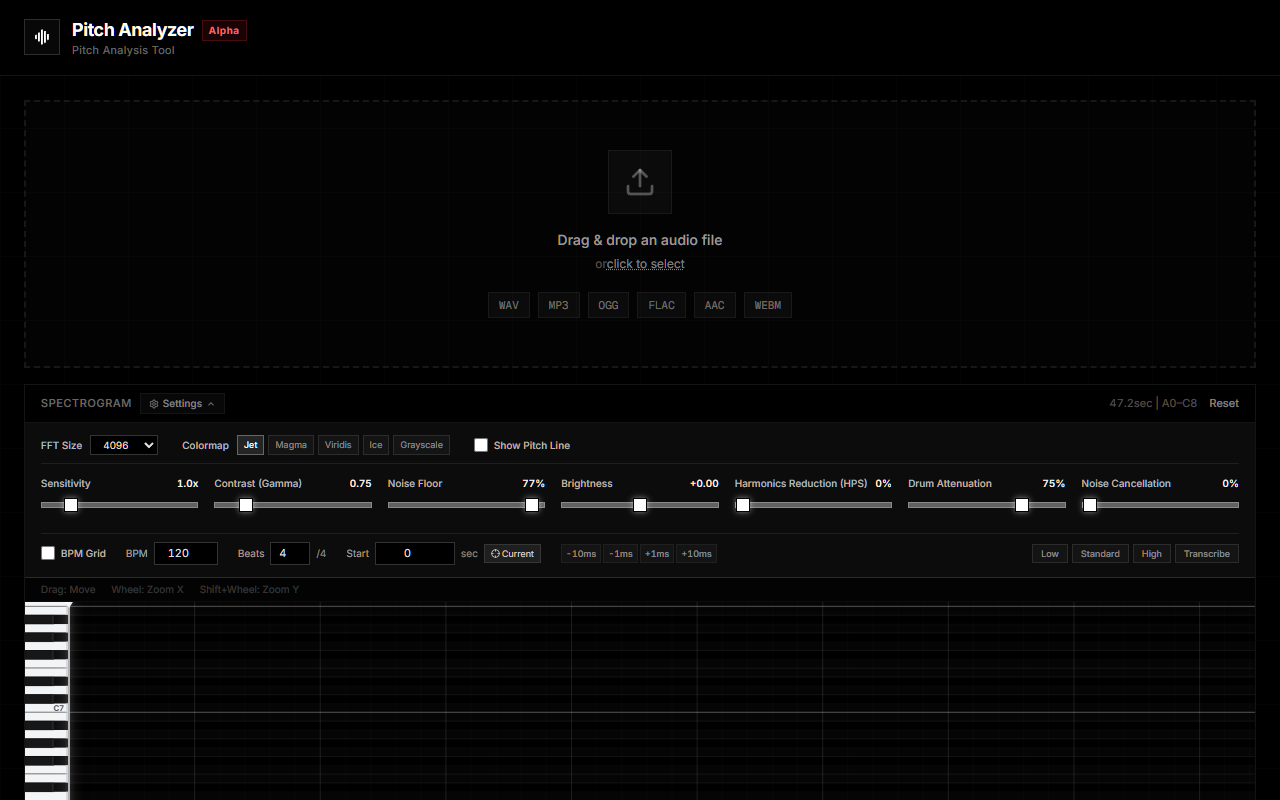This screenshot has width=1280, height=800.
Task: Click the C7 piano key
Action: pos(46,707)
